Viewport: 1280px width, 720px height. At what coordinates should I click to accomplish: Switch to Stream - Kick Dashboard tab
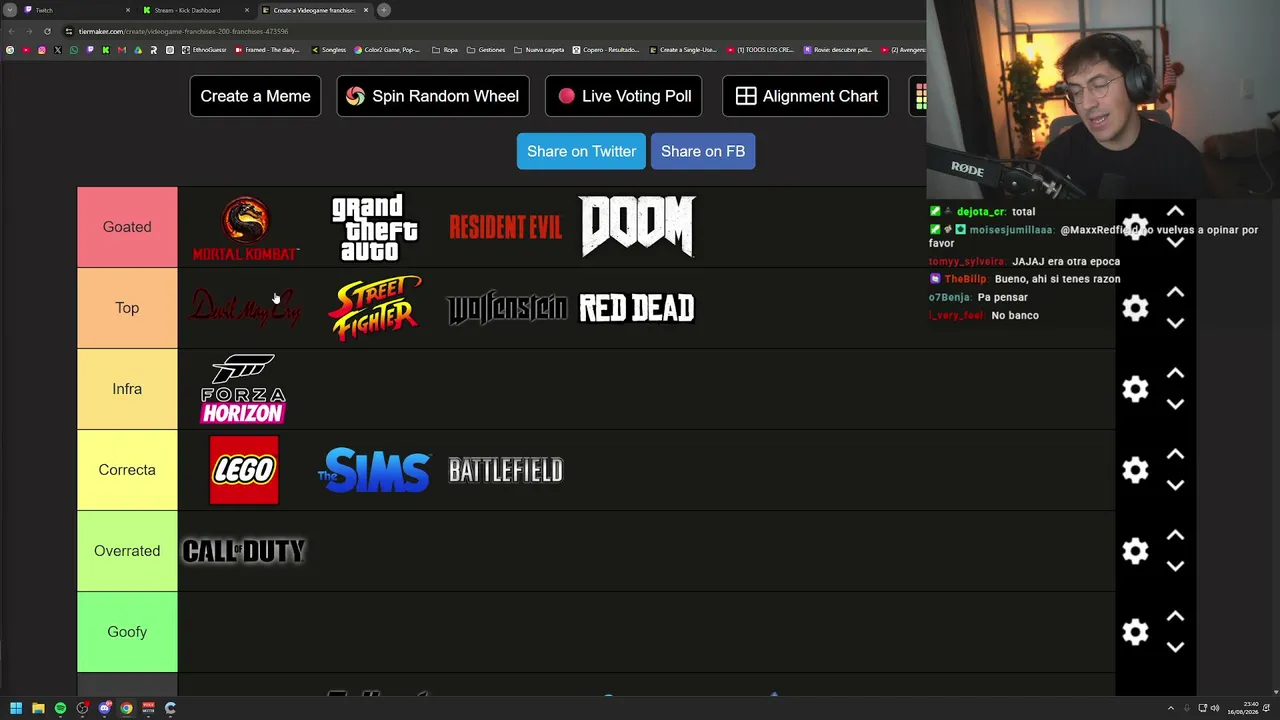click(195, 10)
